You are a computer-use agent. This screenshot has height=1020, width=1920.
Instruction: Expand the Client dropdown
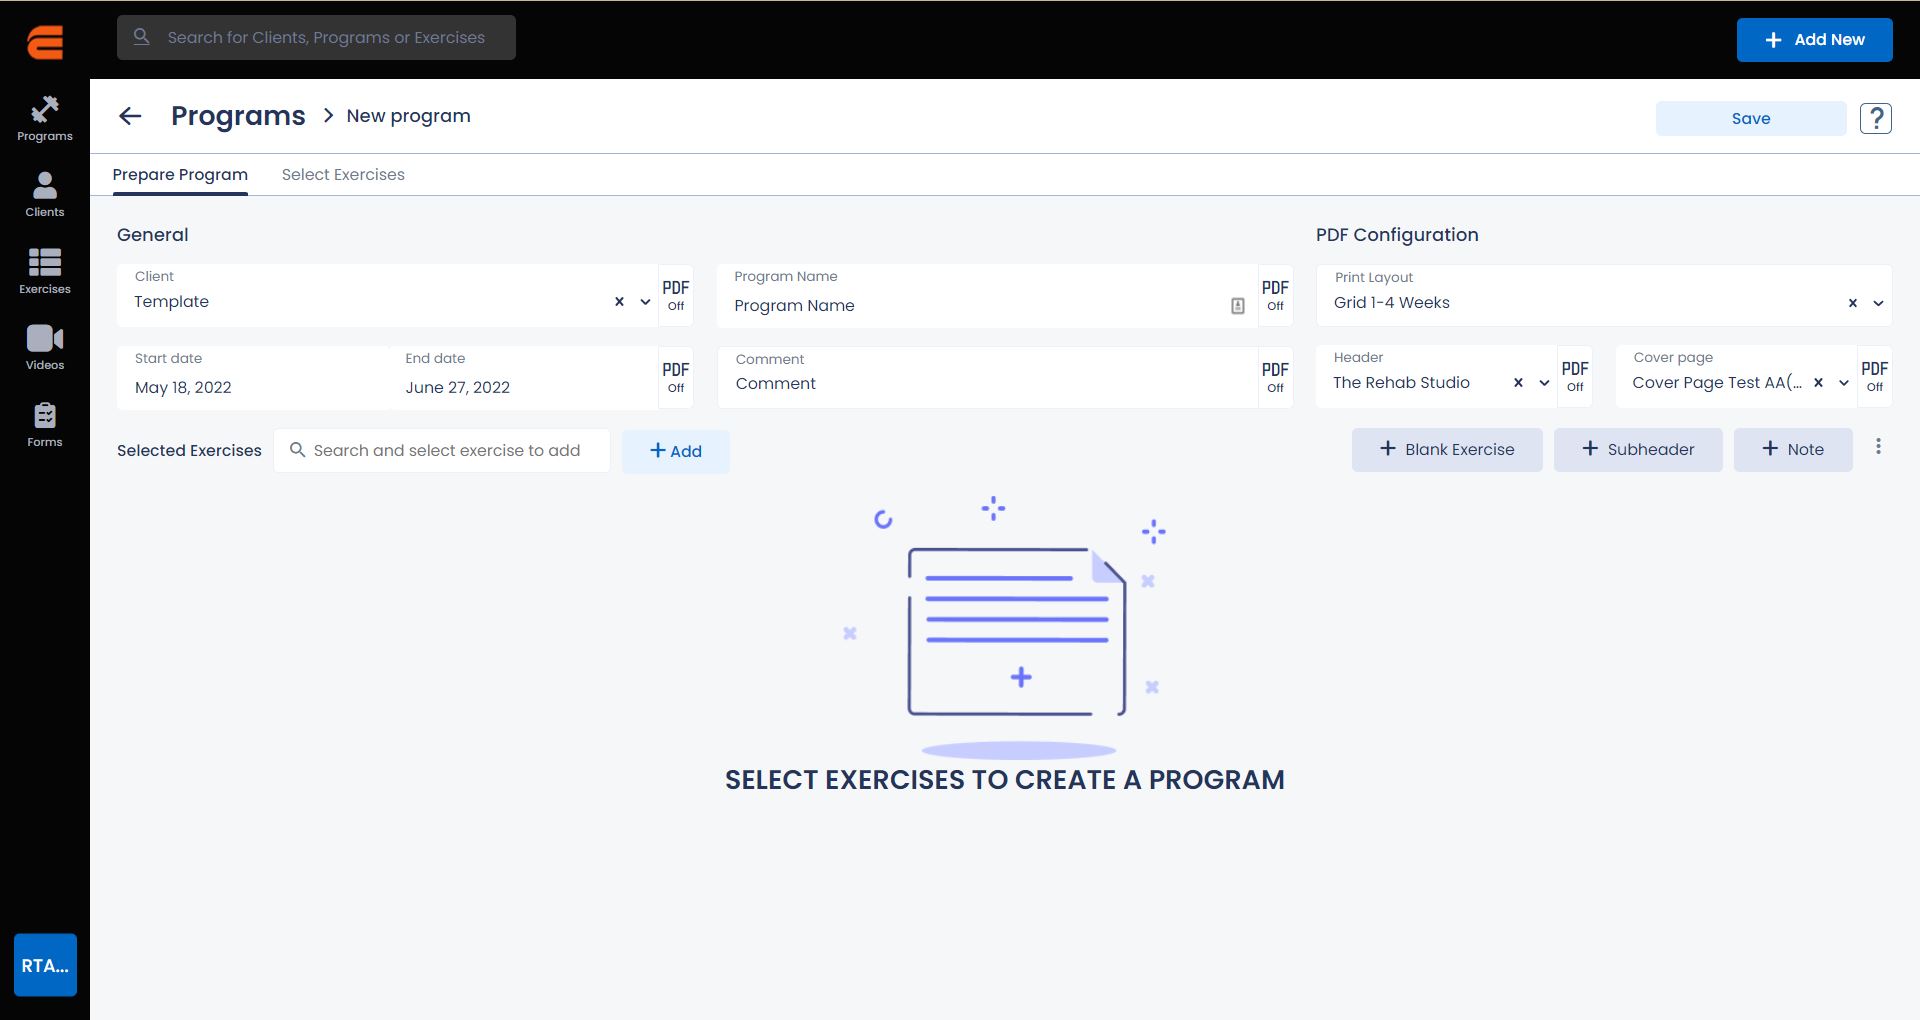click(x=646, y=302)
